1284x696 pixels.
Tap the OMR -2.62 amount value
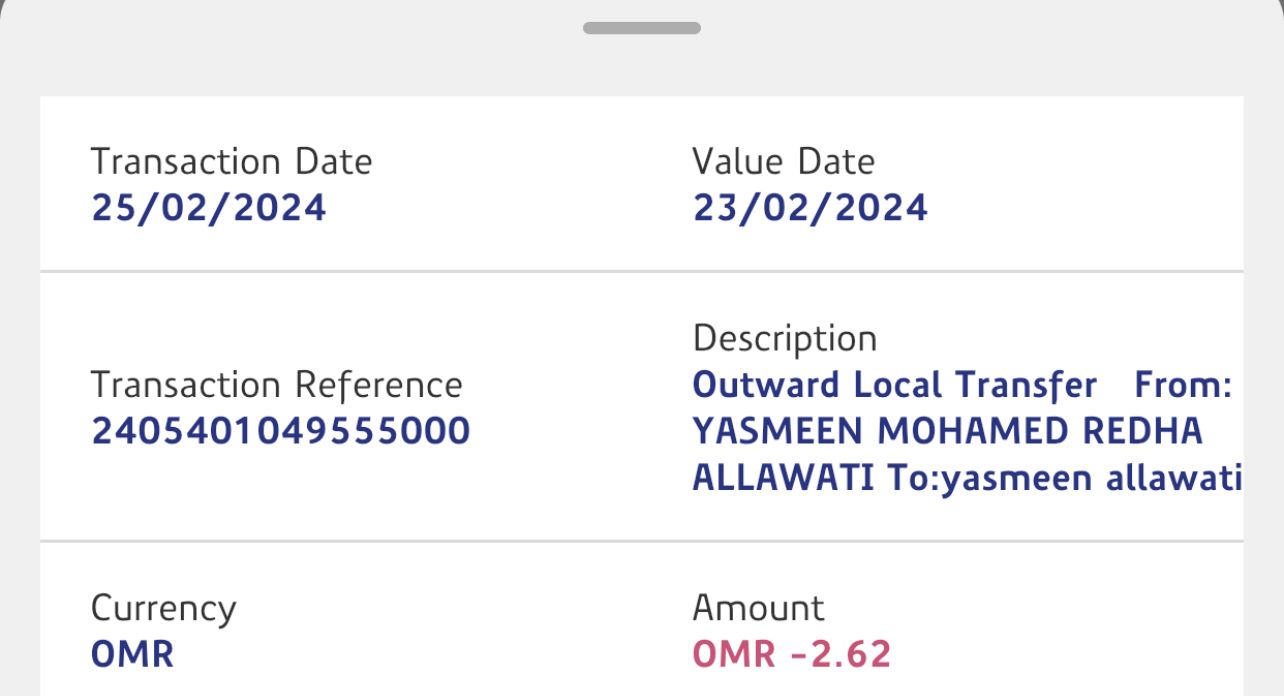click(791, 655)
